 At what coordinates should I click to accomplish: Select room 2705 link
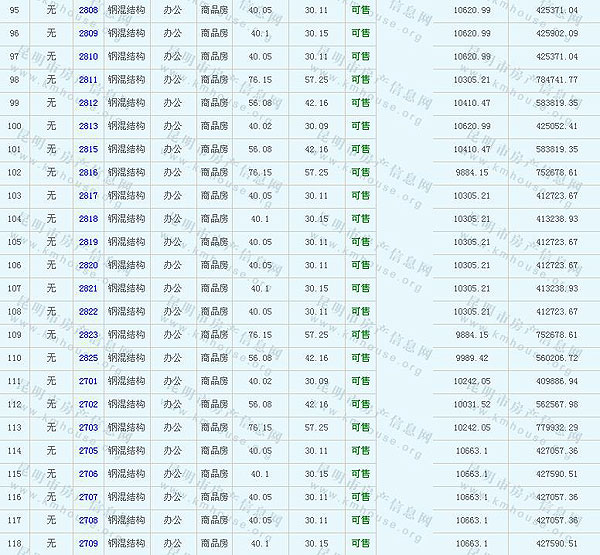[88, 451]
